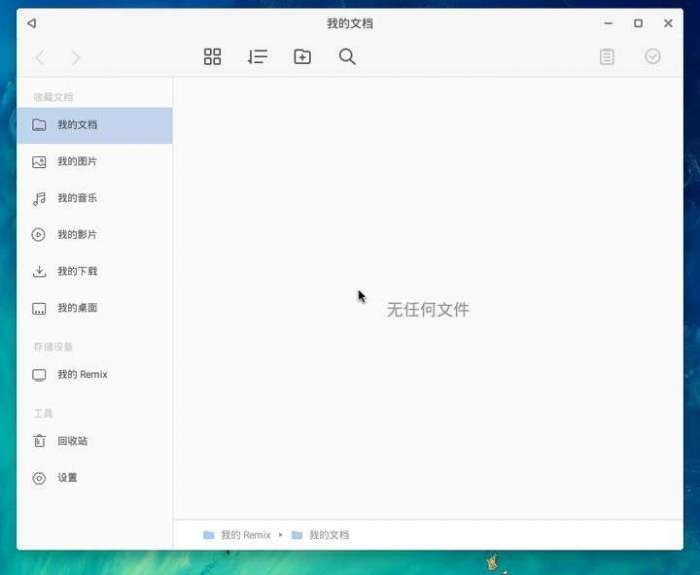
Task: Open the search magnifier tool
Action: point(347,57)
